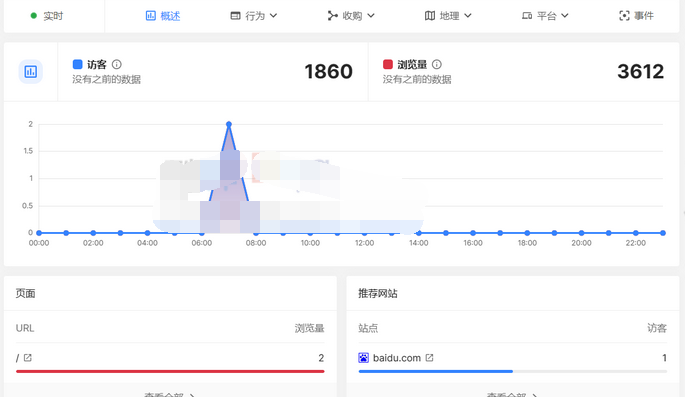Screen dimensions: 685x397
Task: Open the 事件 events tab
Action: coord(637,16)
